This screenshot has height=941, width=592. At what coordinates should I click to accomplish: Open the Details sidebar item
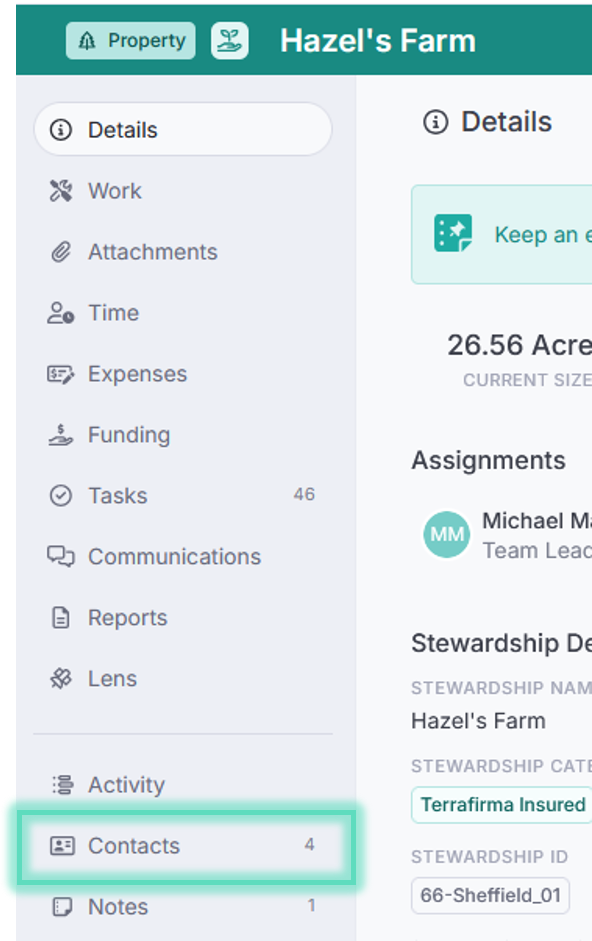point(183,130)
